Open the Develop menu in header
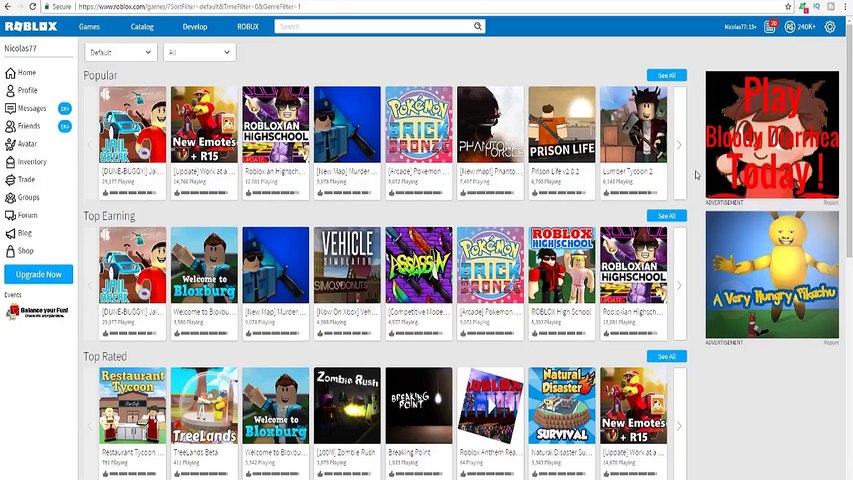 (x=195, y=26)
